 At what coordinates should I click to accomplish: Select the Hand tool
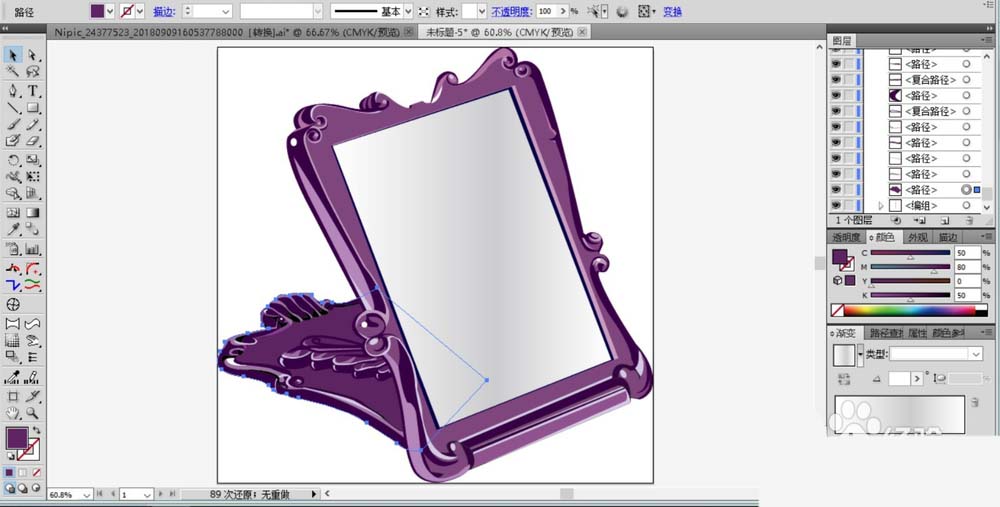(x=13, y=412)
